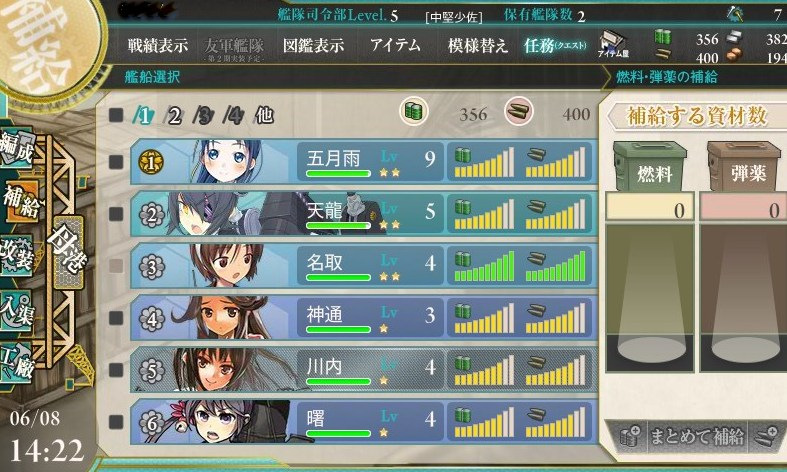Tick the checkbox beside 天龍
The image size is (787, 472).
[x=116, y=214]
